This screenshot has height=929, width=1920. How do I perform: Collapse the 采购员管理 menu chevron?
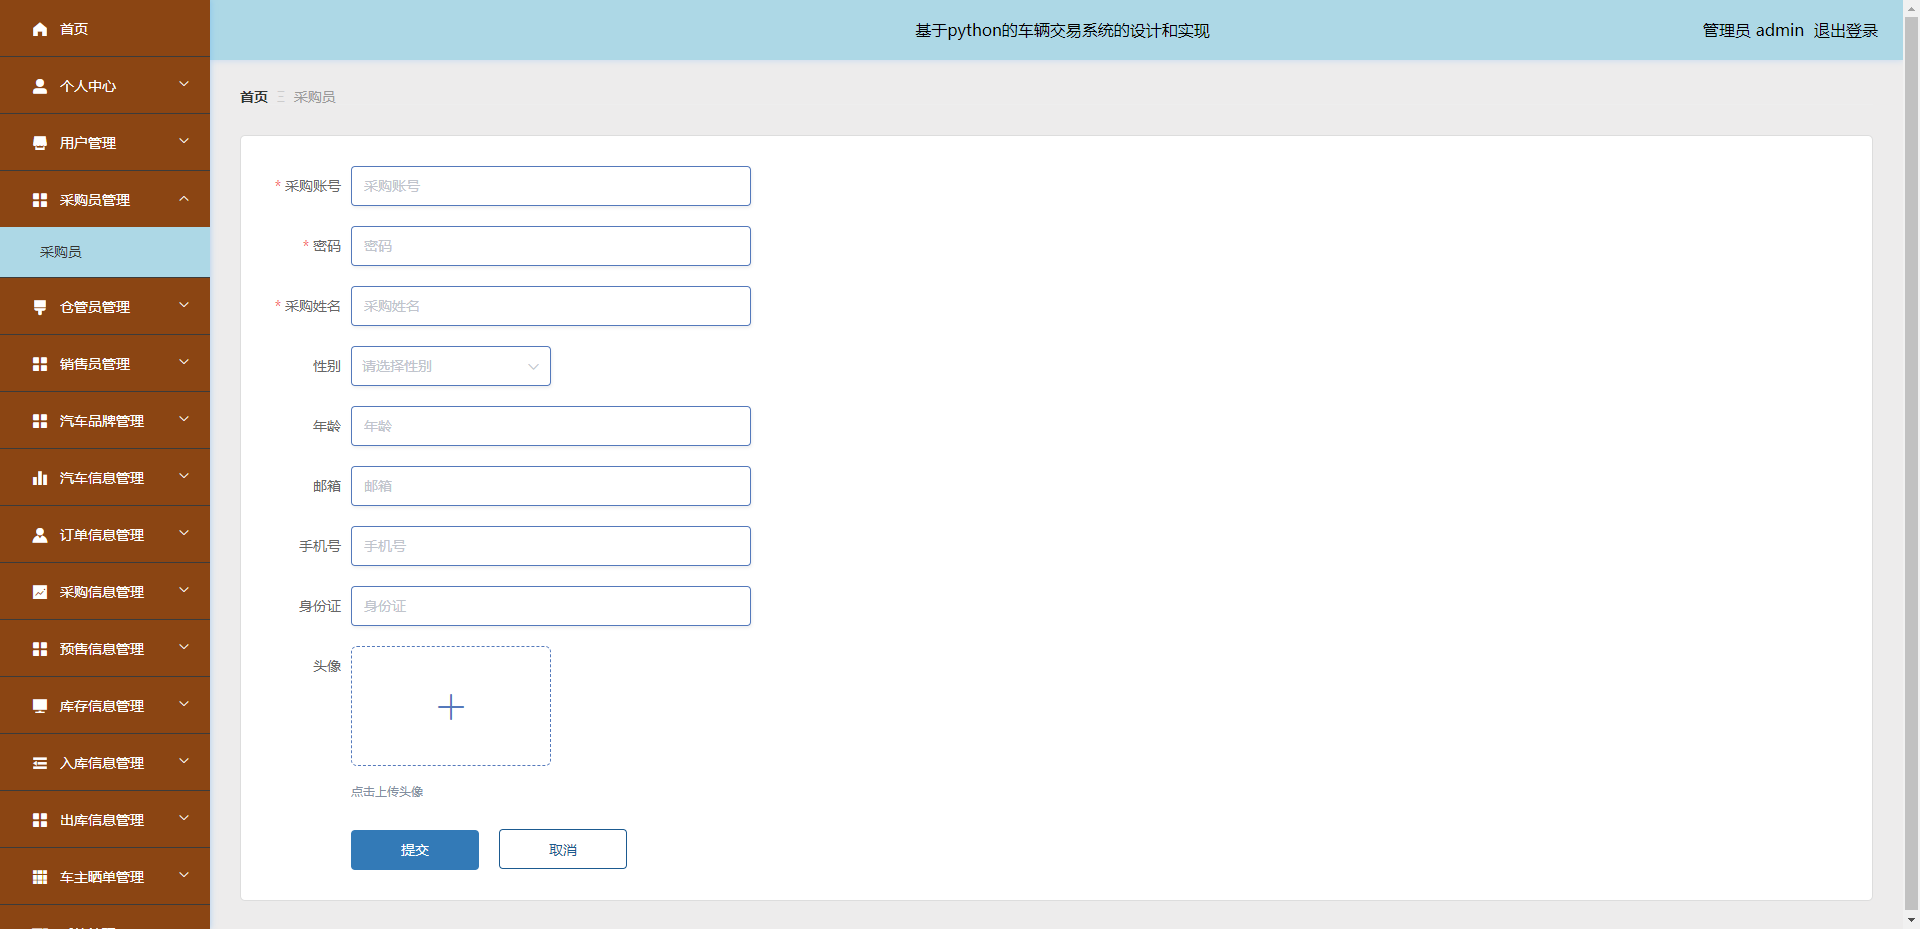[x=184, y=199]
